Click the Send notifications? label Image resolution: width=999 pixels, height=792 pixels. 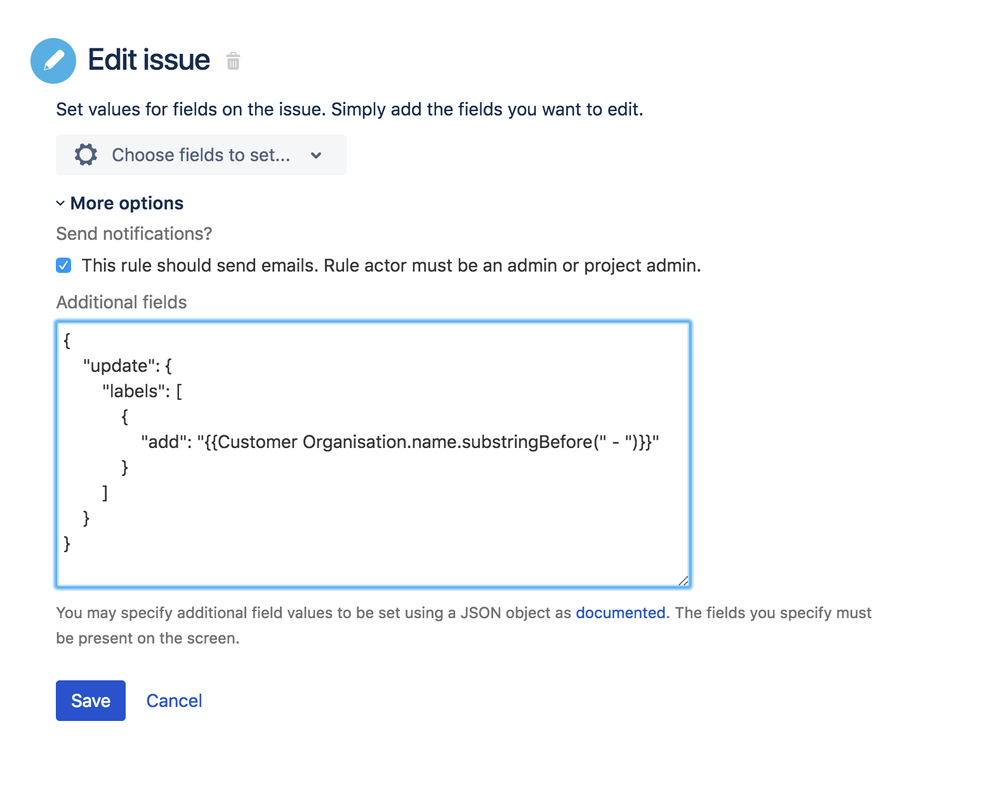(x=134, y=234)
